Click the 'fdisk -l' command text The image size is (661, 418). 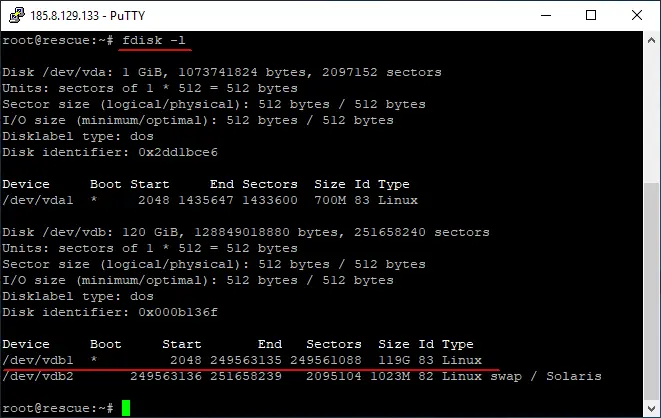pyautogui.click(x=154, y=40)
